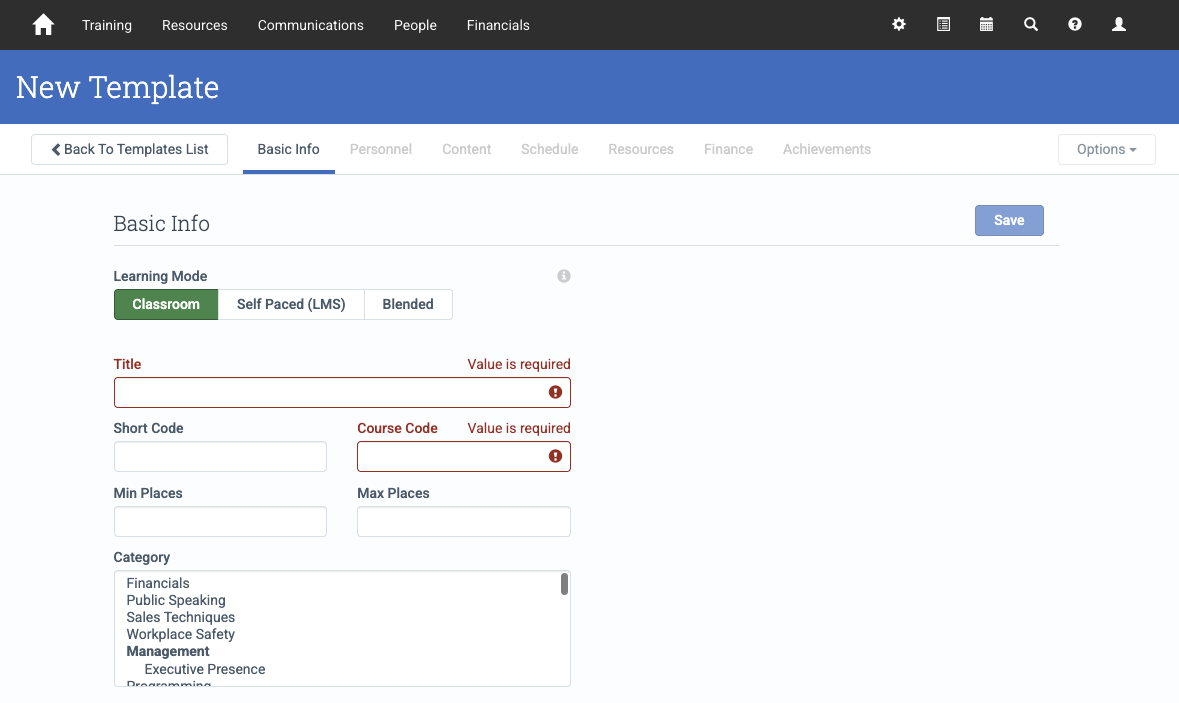Open the Communications menu

click(x=311, y=25)
